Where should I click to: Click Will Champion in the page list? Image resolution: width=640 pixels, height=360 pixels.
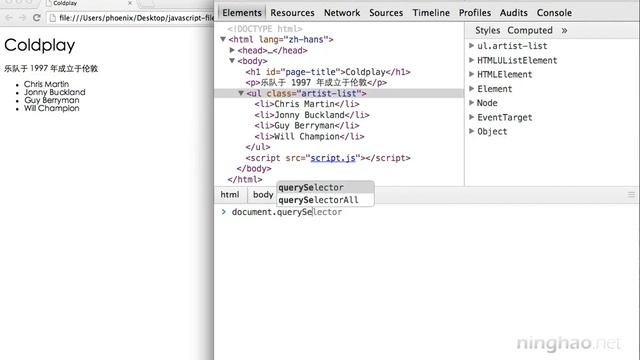51,108
